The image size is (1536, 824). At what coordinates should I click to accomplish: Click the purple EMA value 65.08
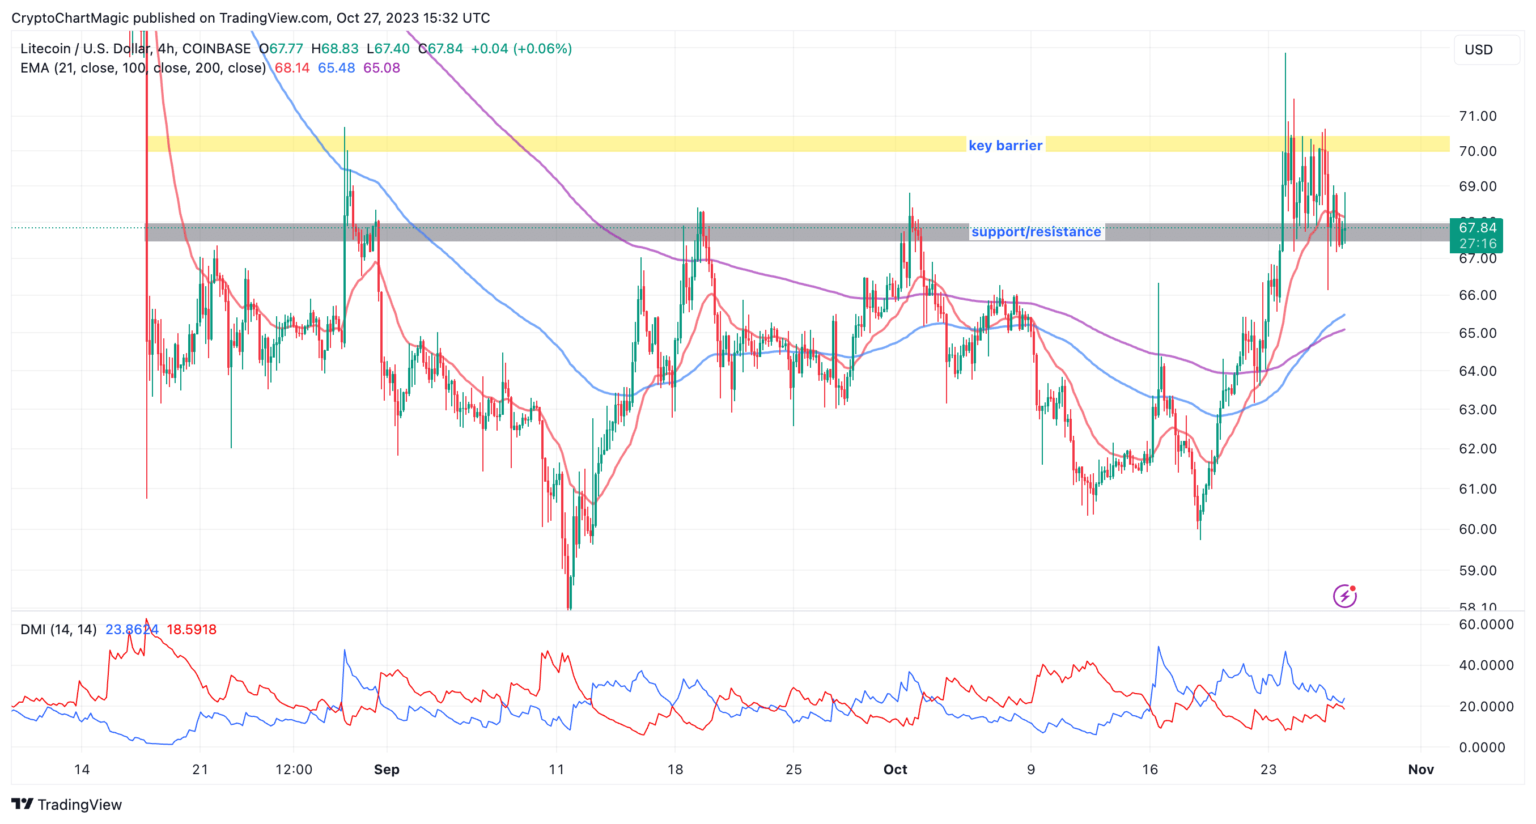381,68
